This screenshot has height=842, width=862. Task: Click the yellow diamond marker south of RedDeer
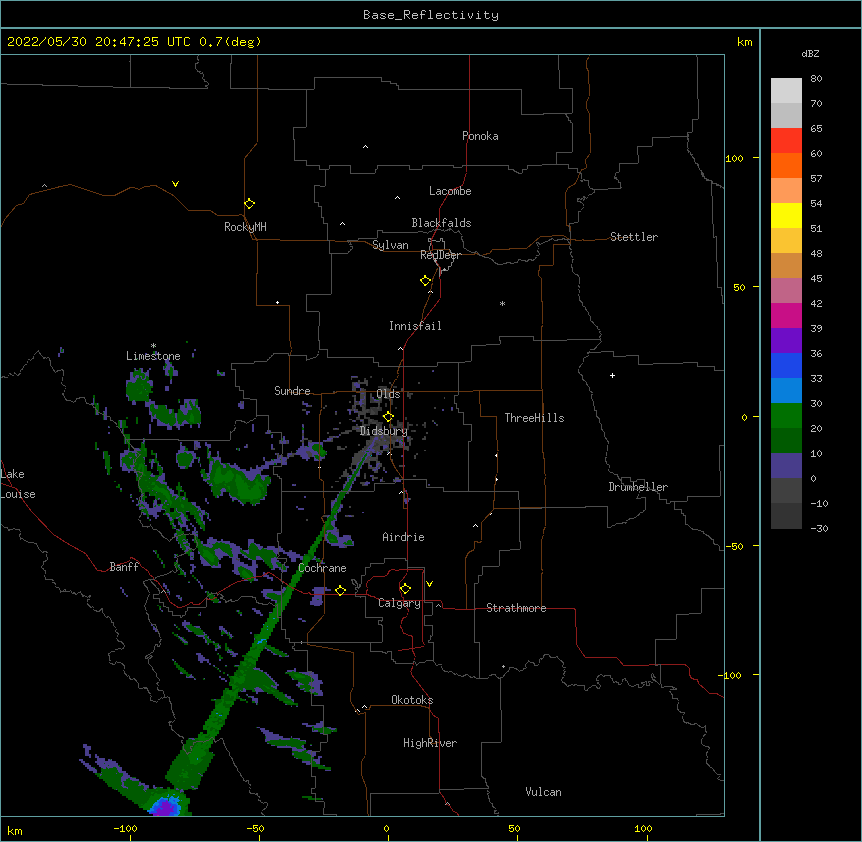[425, 281]
